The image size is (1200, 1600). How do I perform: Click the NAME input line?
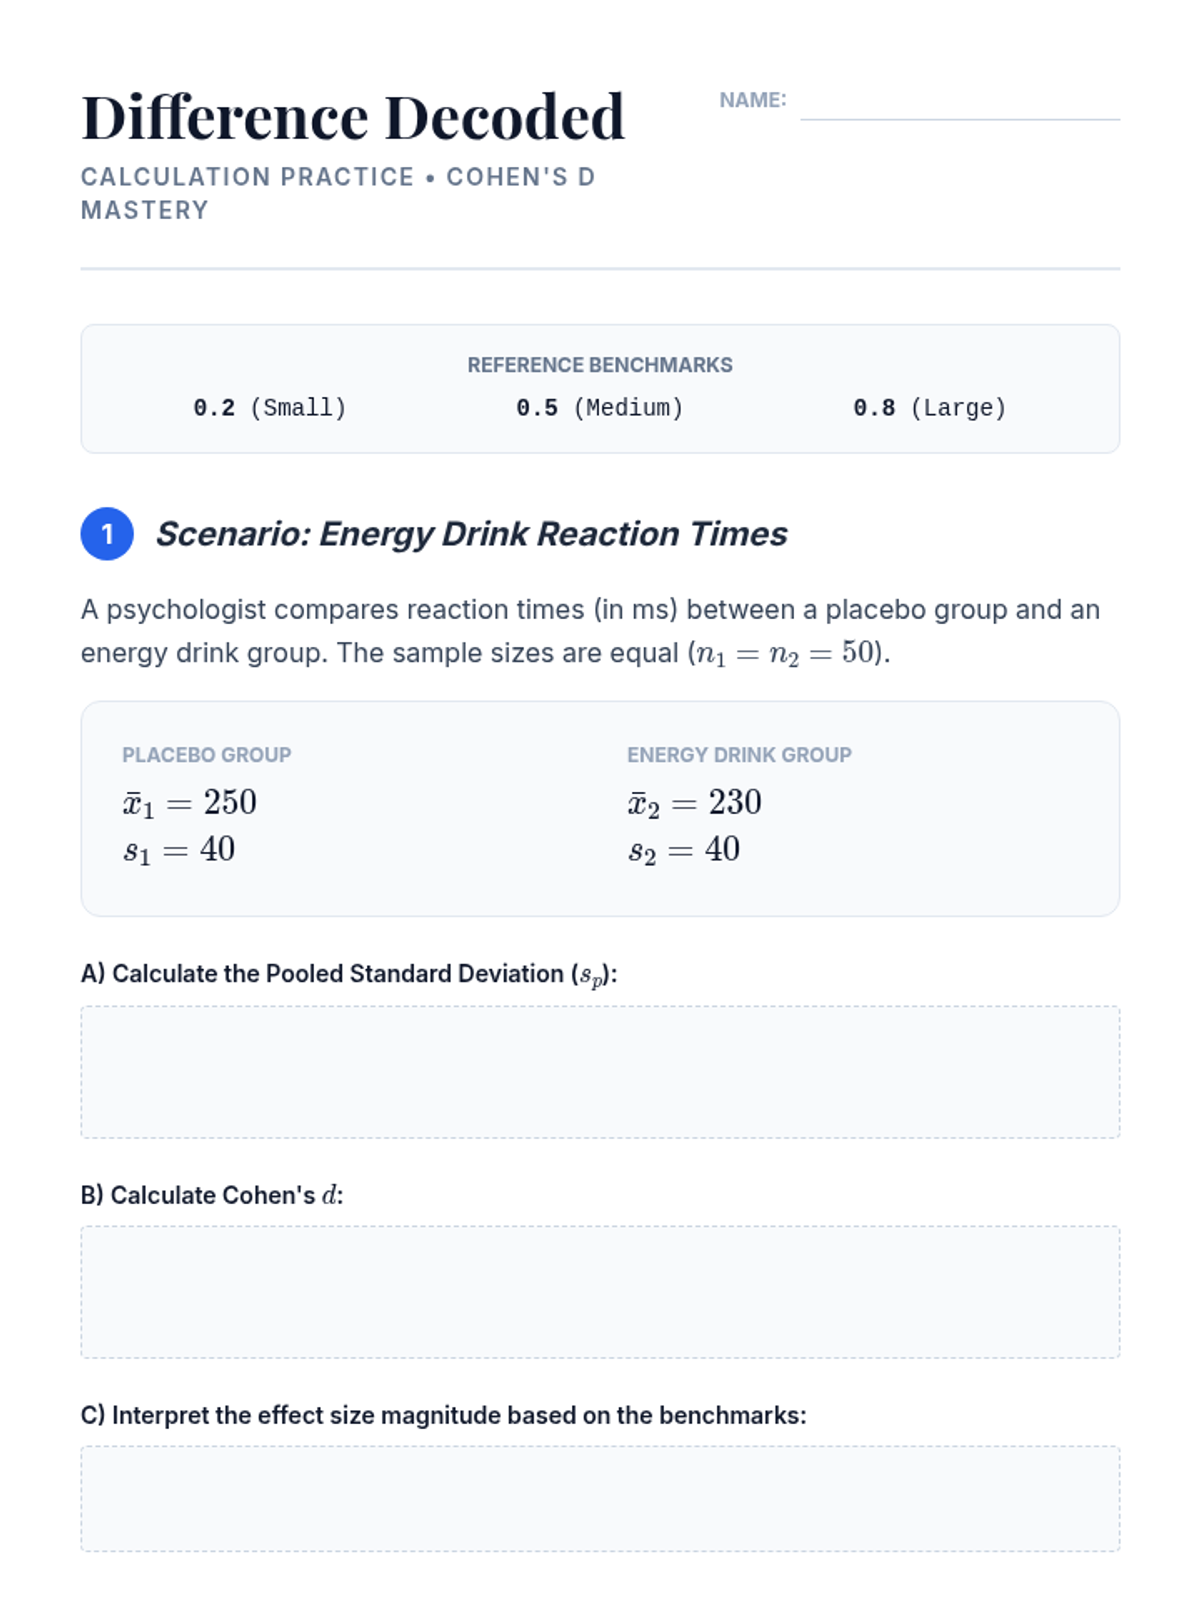959,105
